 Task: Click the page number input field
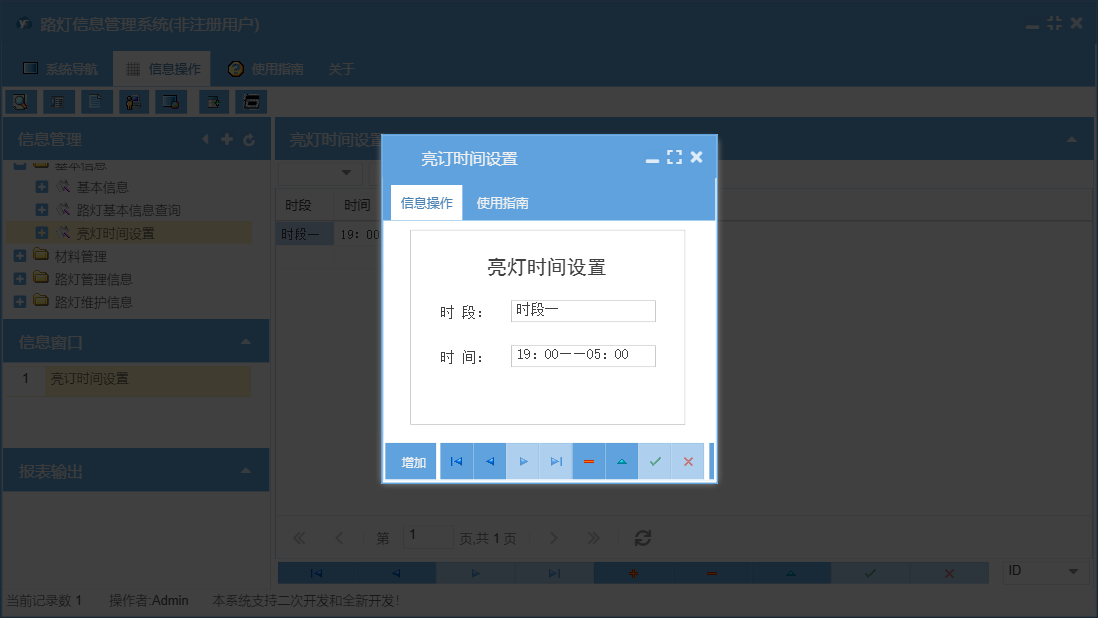[428, 537]
